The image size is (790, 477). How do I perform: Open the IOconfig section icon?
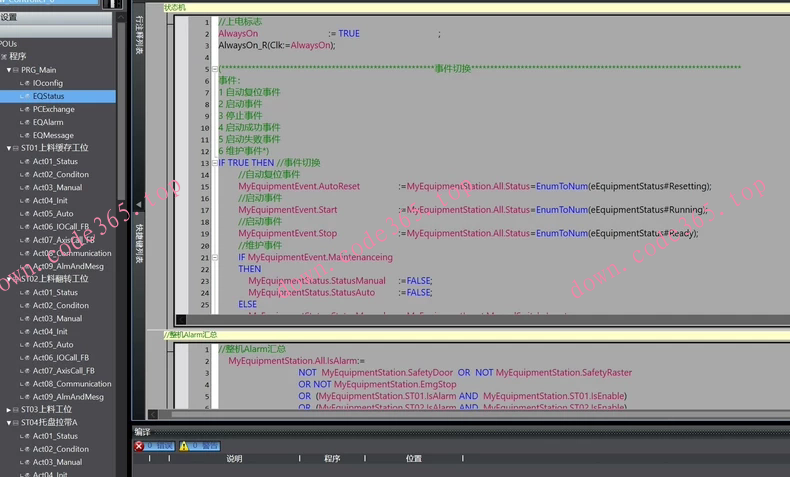point(25,83)
